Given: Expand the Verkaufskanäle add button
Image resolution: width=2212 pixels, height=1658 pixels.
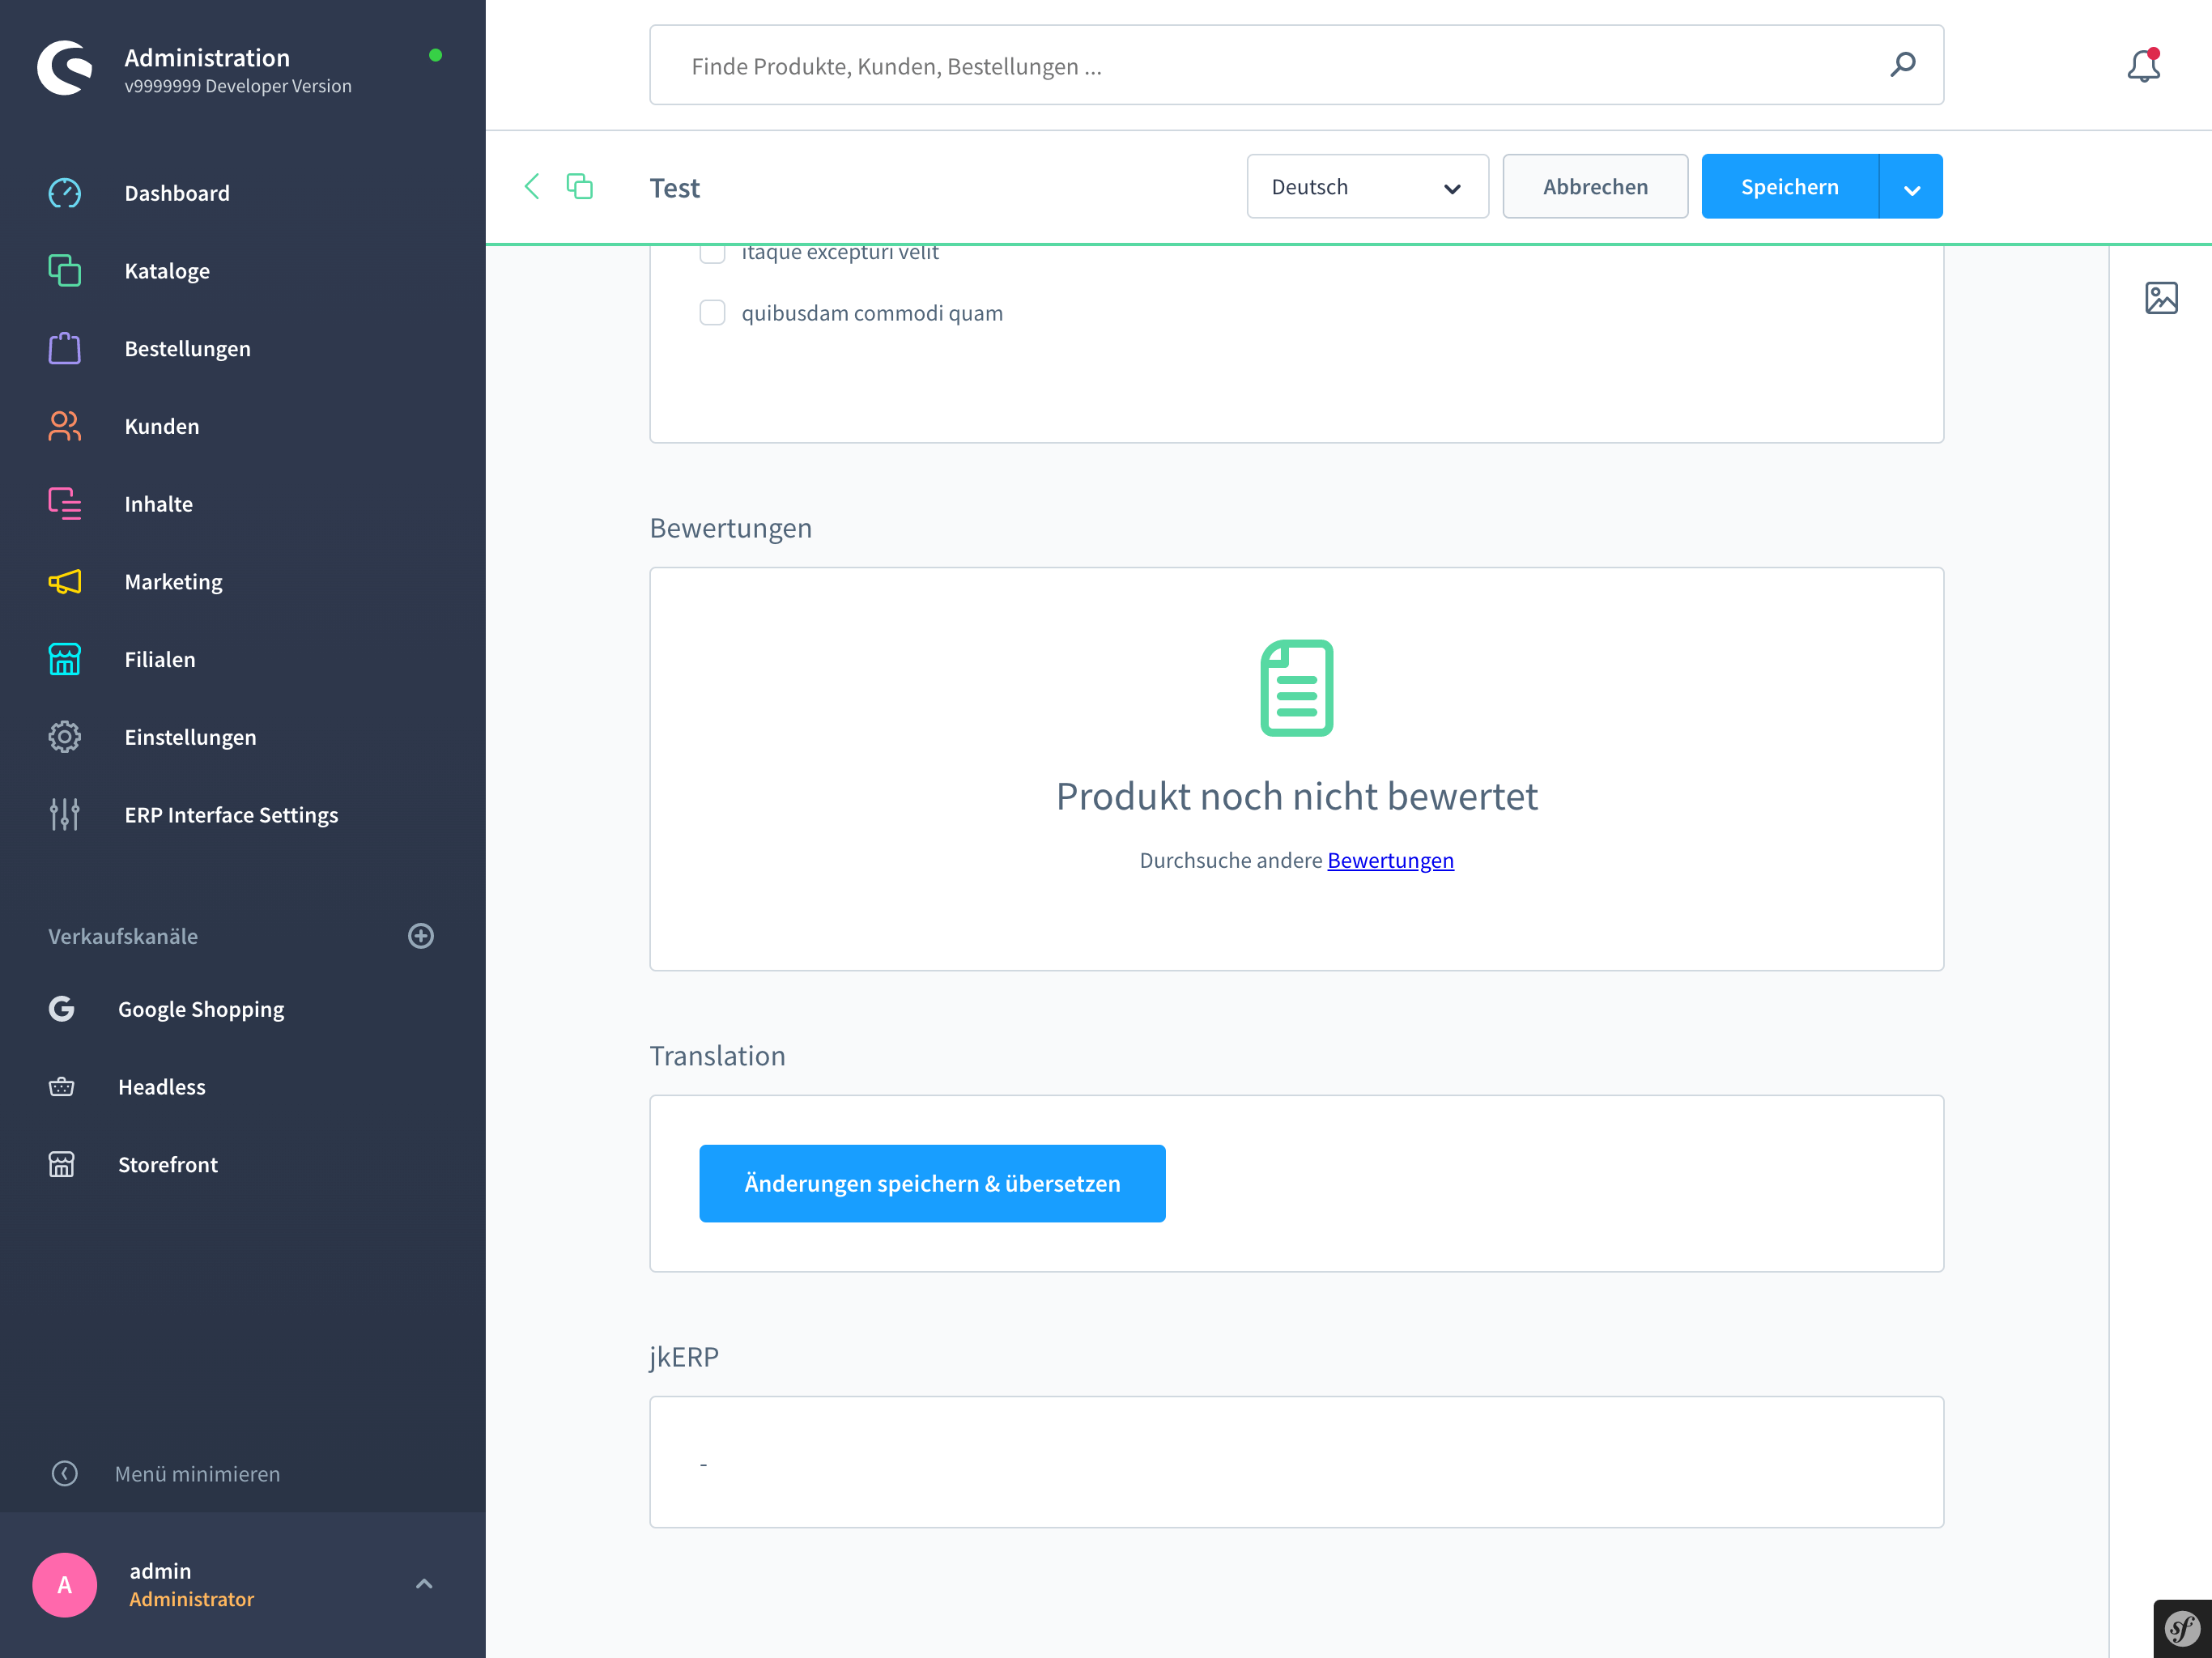Looking at the screenshot, I should 423,935.
